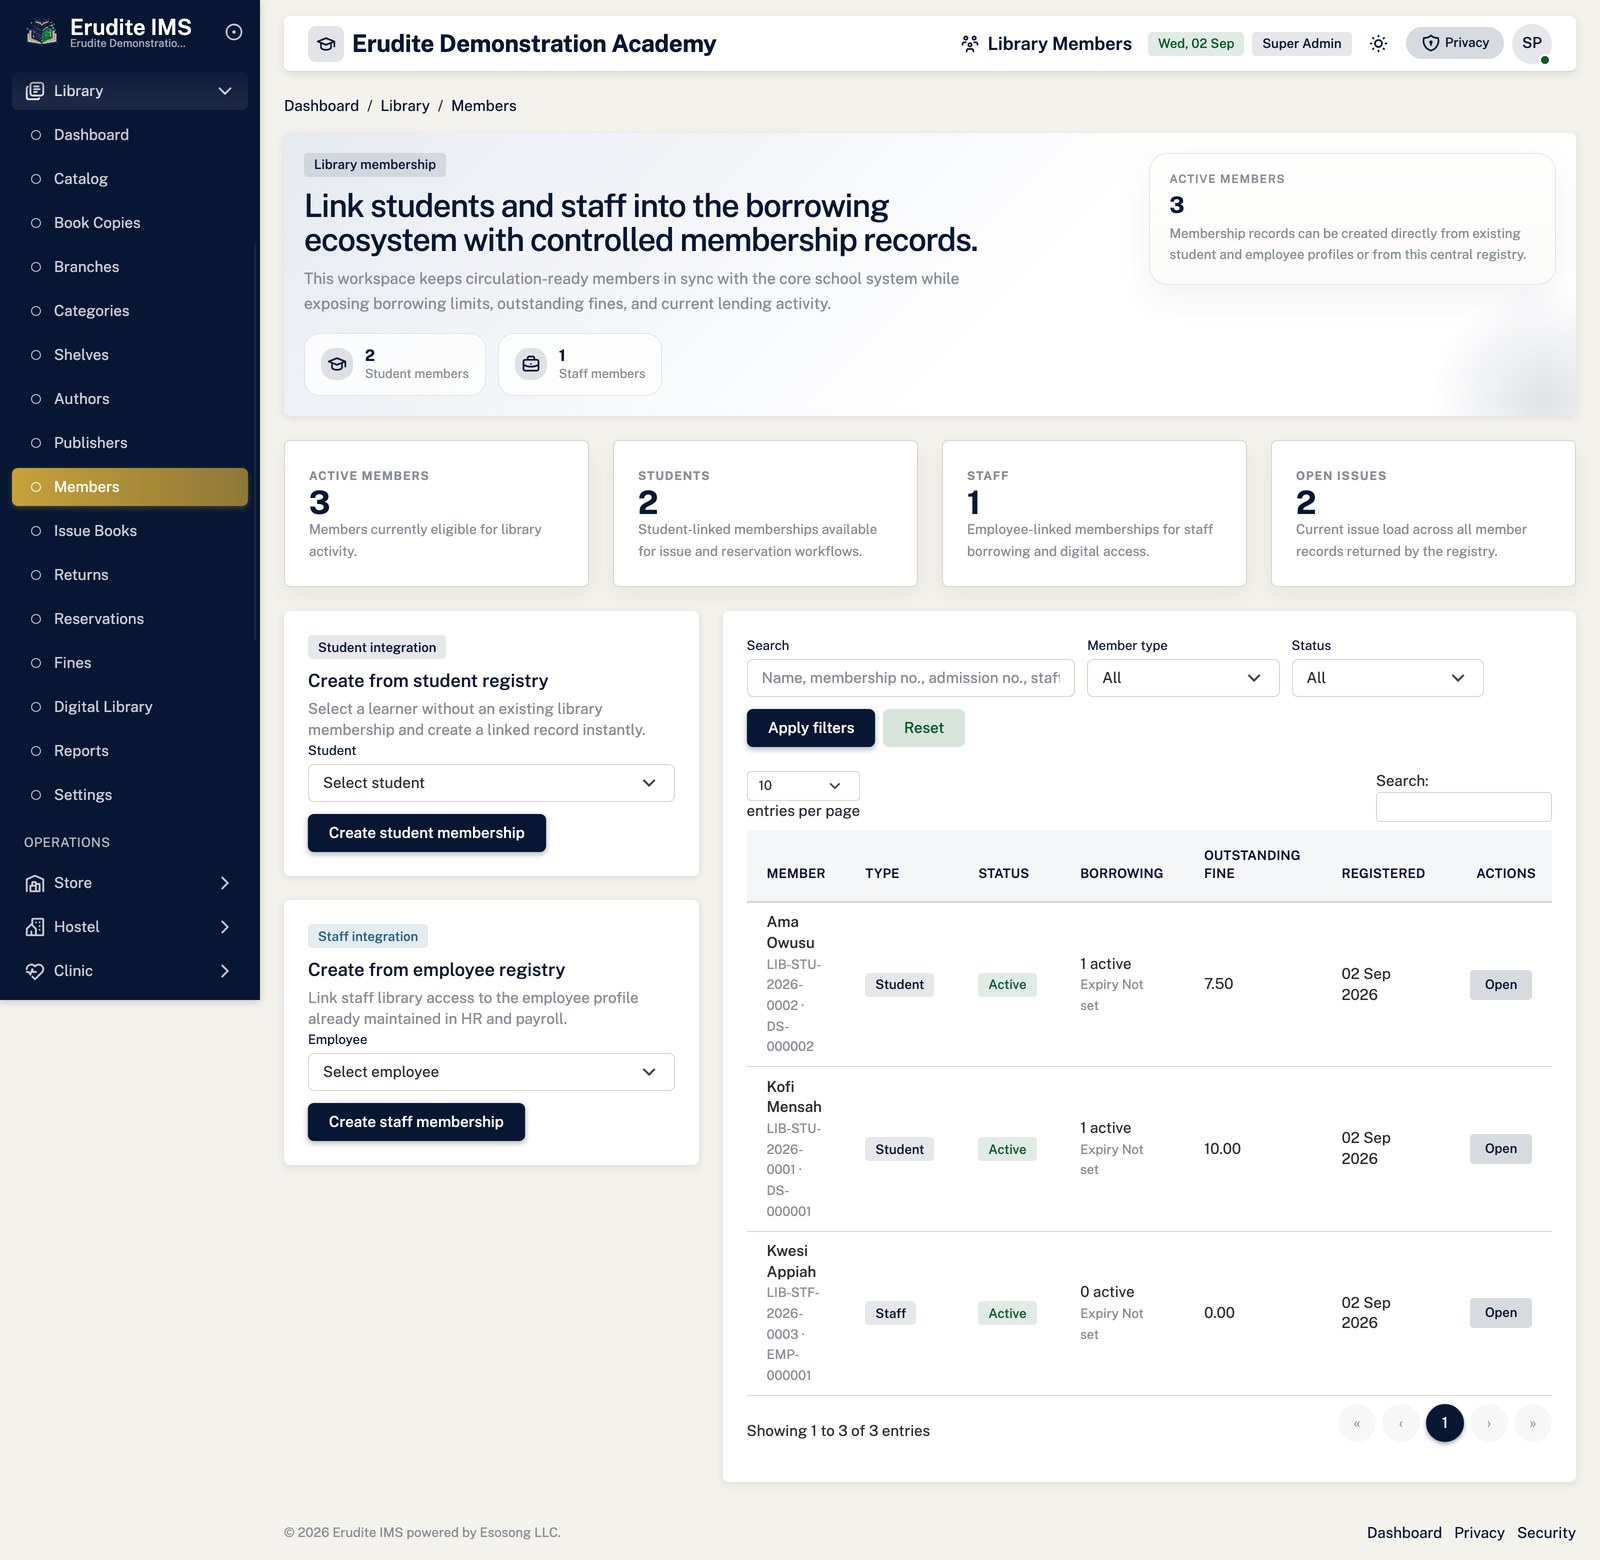1600x1560 pixels.
Task: Click the Erudite IMS logo icon
Action: (41, 32)
